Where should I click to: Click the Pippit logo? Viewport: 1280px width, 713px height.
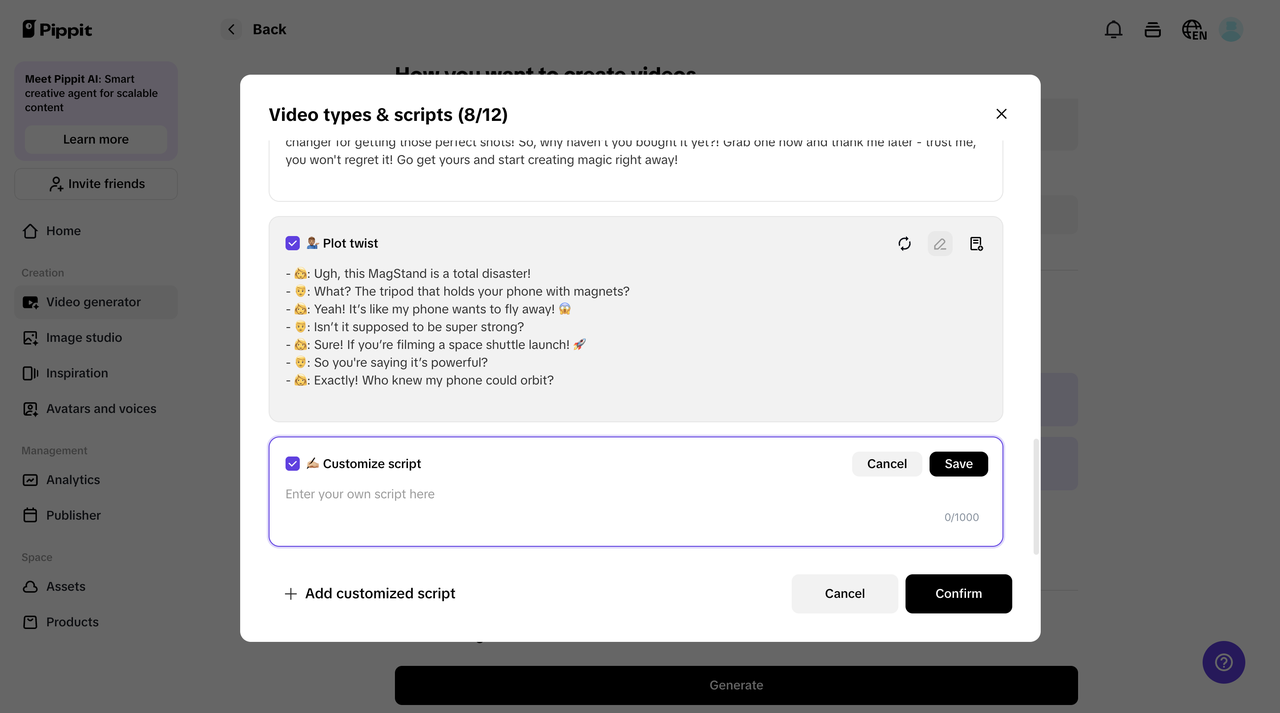coord(57,29)
